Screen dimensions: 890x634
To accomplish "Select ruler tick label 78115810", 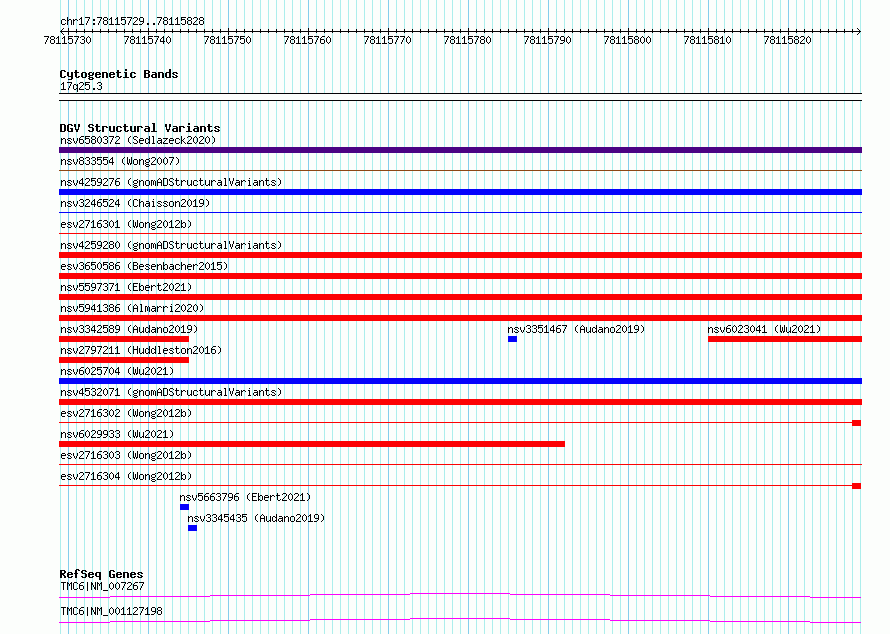I will pos(707,40).
